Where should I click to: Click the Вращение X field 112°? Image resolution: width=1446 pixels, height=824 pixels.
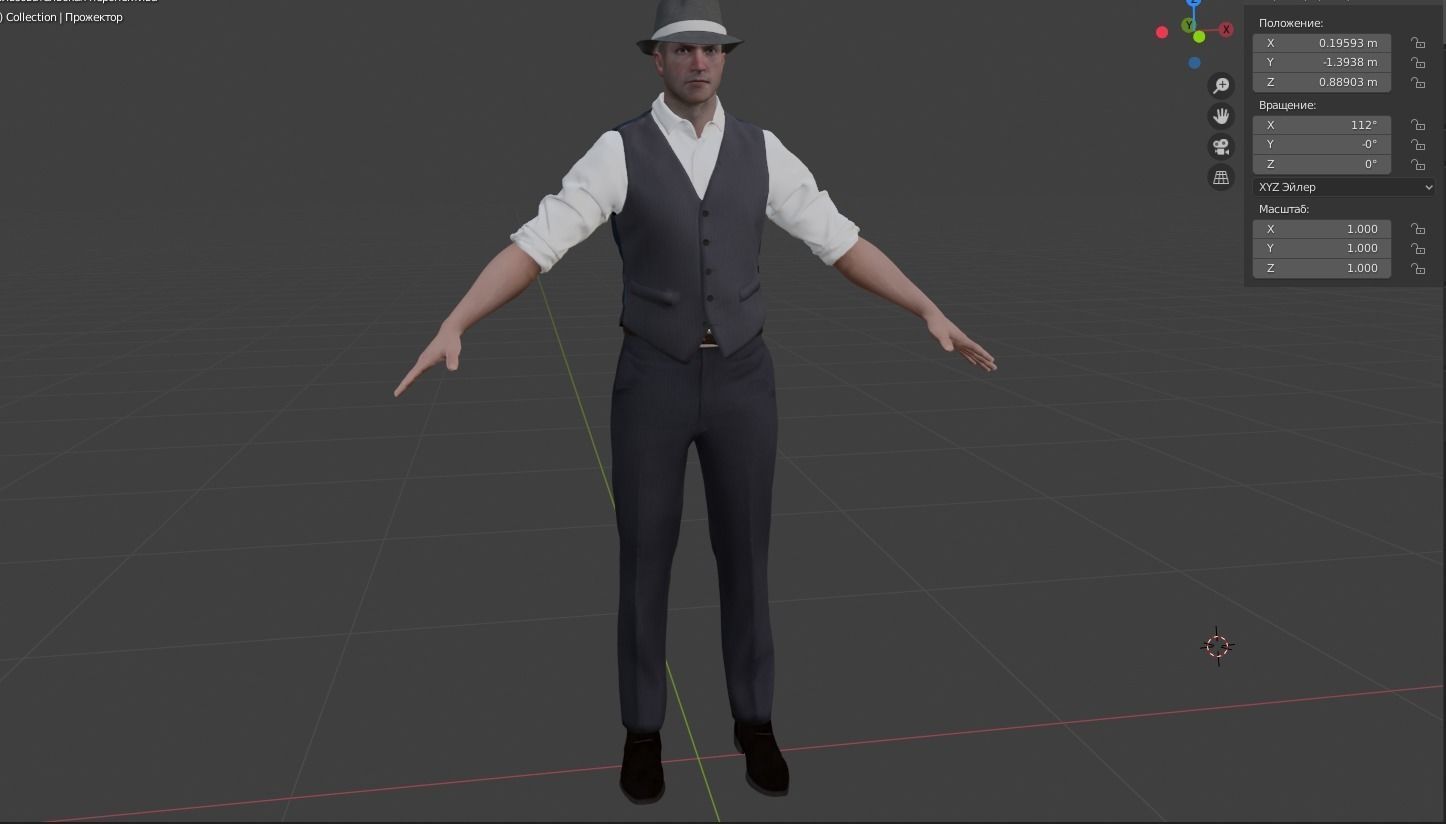(x=1322, y=125)
